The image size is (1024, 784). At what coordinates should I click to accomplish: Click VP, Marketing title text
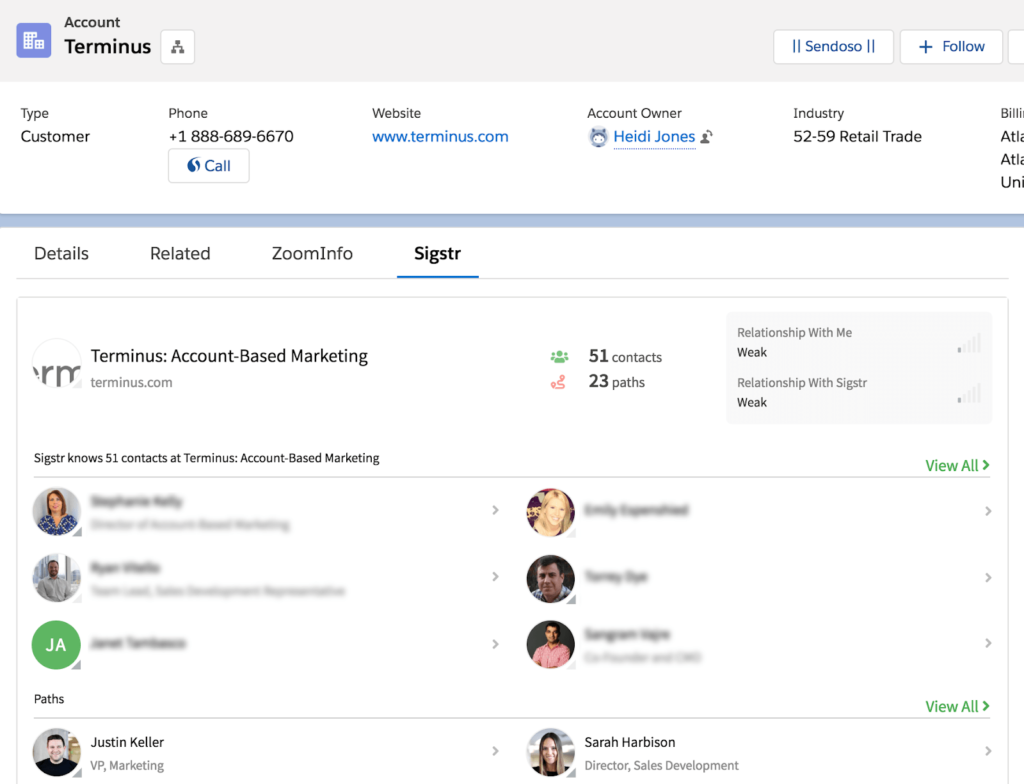point(127,765)
